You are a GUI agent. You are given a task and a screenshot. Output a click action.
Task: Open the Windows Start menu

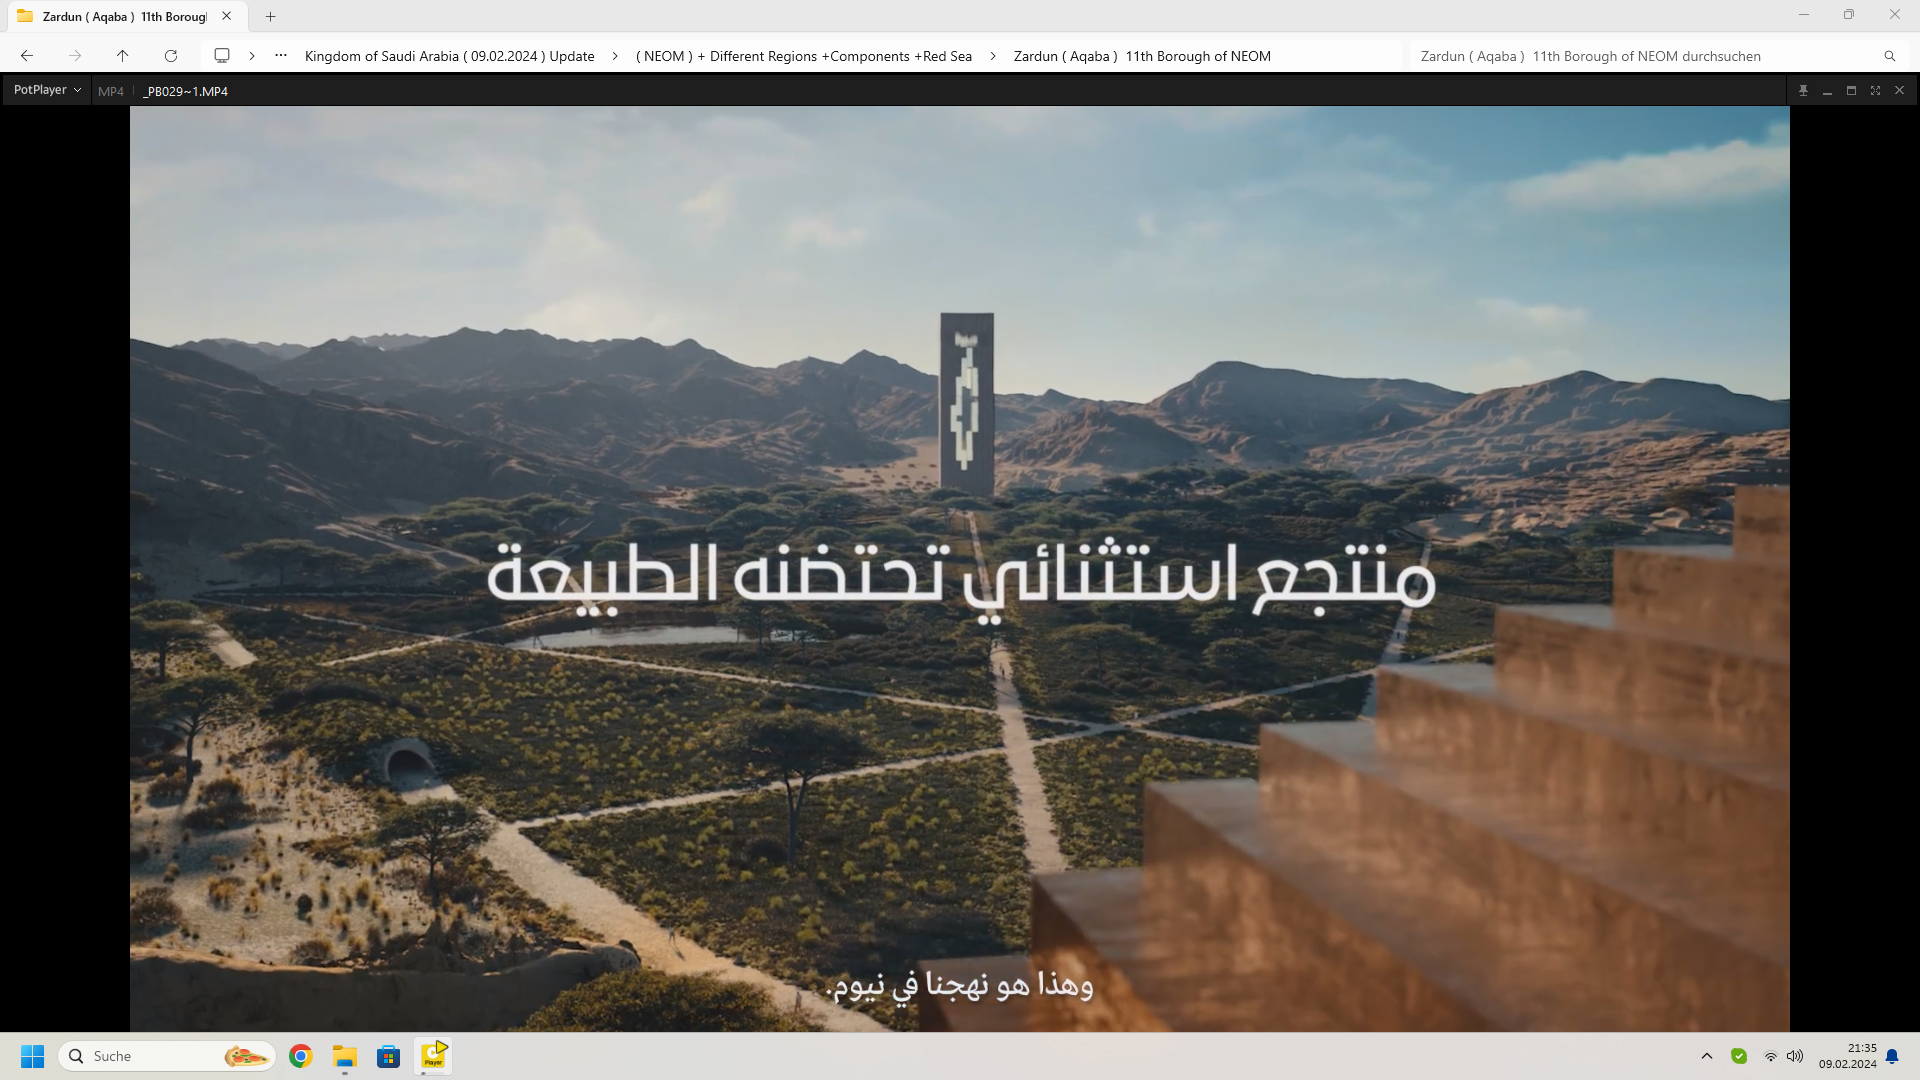(x=33, y=1056)
